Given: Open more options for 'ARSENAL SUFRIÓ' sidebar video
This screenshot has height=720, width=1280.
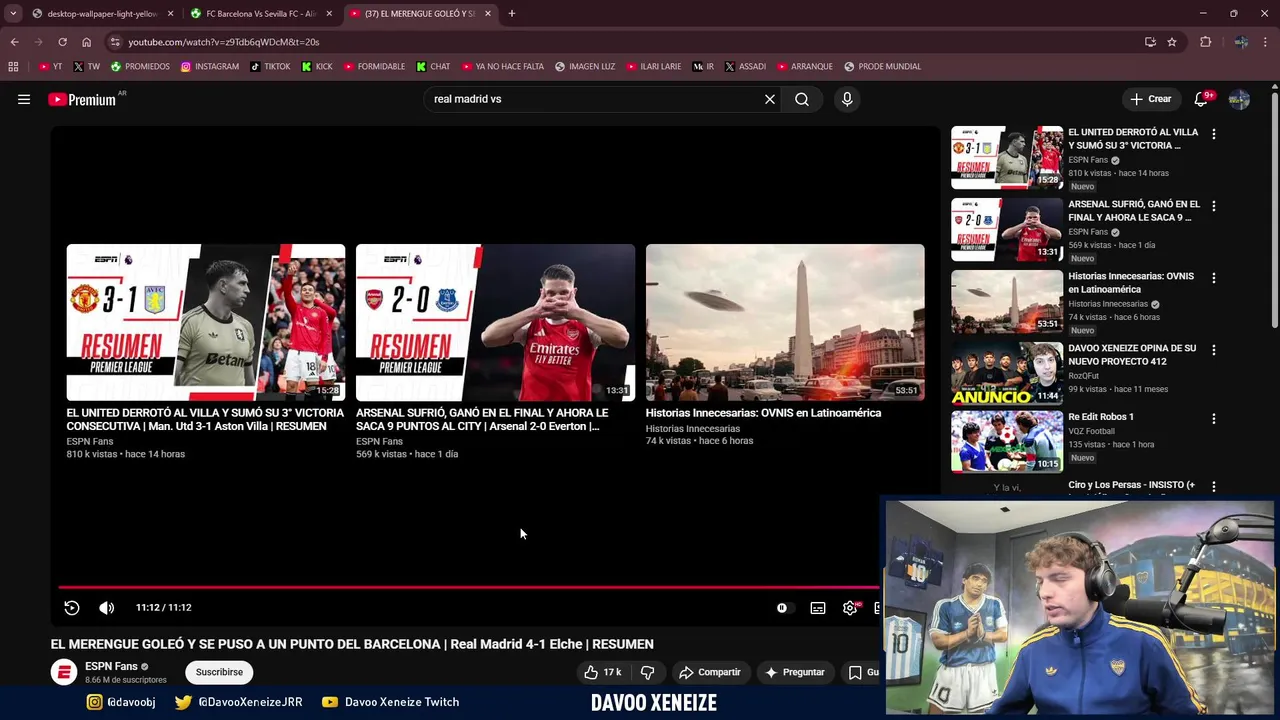Looking at the screenshot, I should tap(1214, 206).
